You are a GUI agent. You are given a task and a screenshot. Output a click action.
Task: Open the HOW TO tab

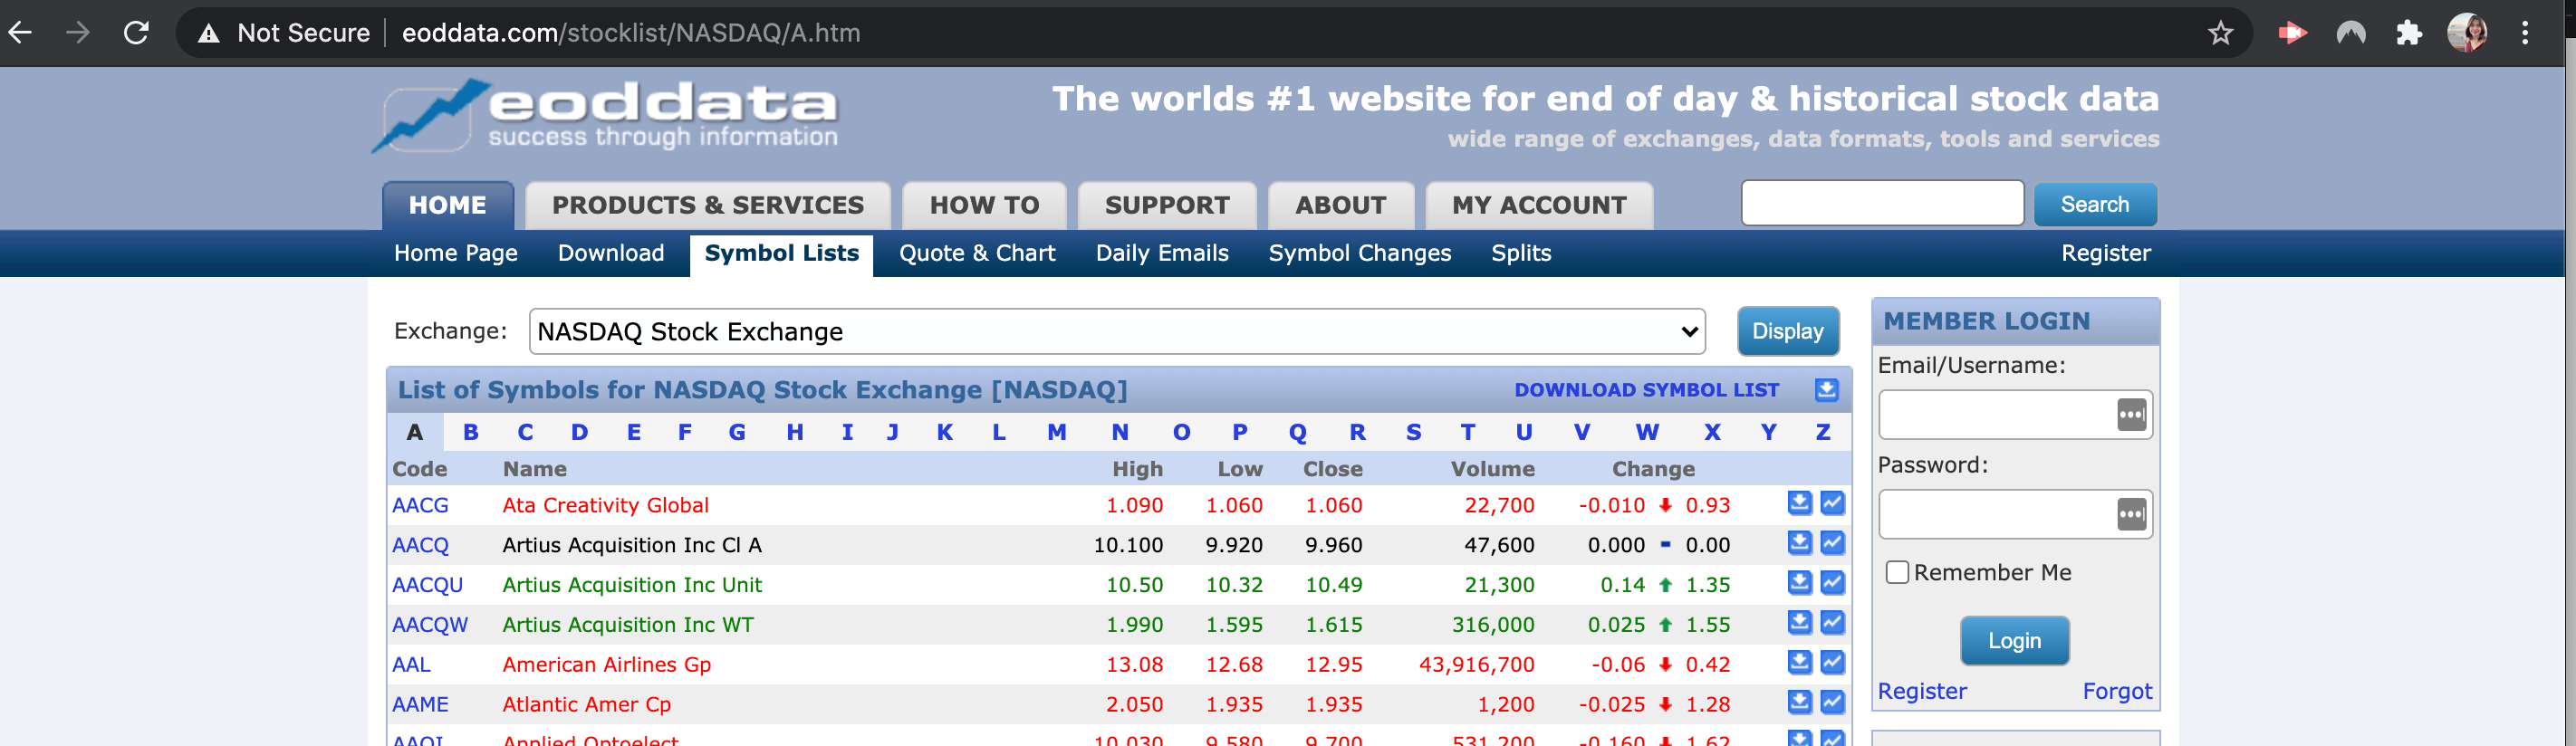coord(984,205)
